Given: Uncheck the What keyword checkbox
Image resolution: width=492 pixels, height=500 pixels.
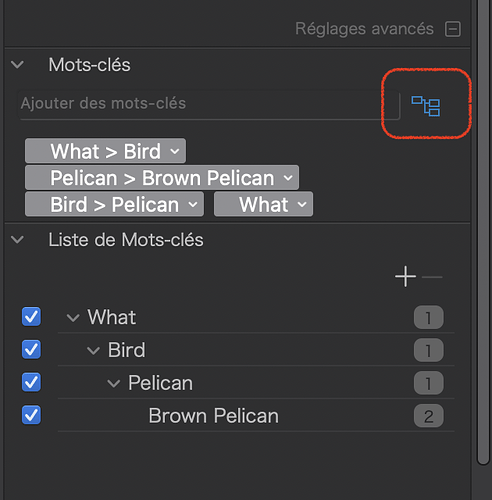Looking at the screenshot, I should 31,316.
